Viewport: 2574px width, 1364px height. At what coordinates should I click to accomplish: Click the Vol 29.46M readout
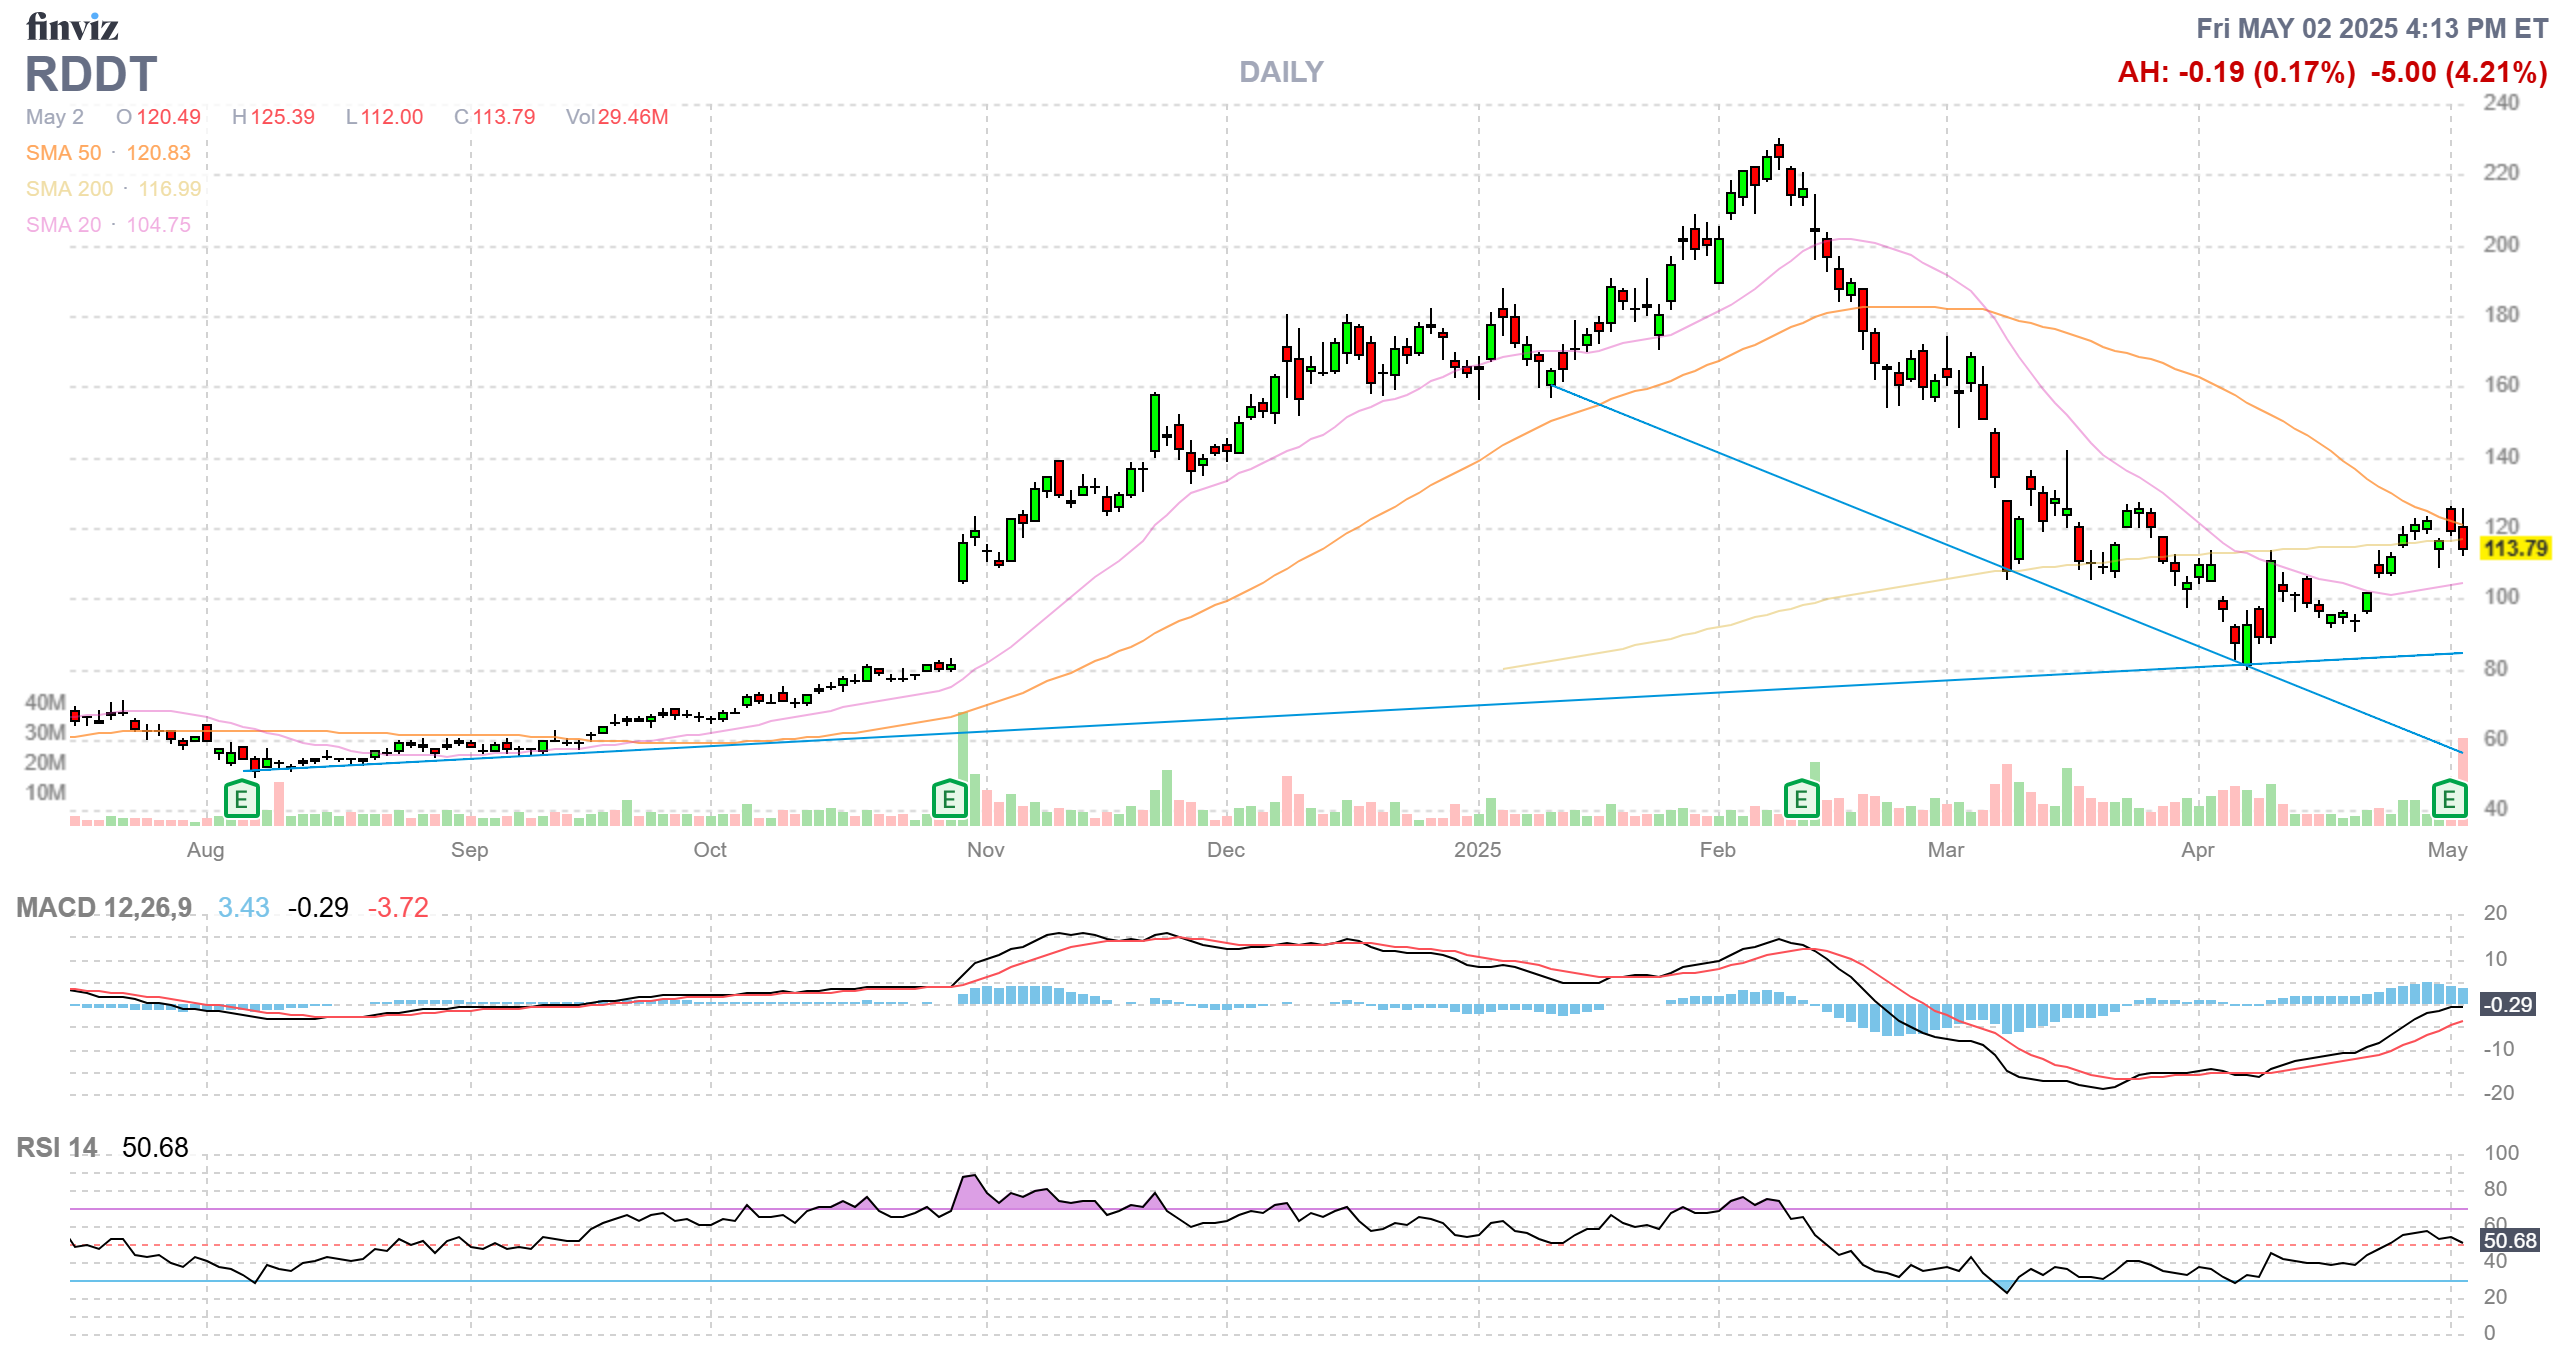617,117
